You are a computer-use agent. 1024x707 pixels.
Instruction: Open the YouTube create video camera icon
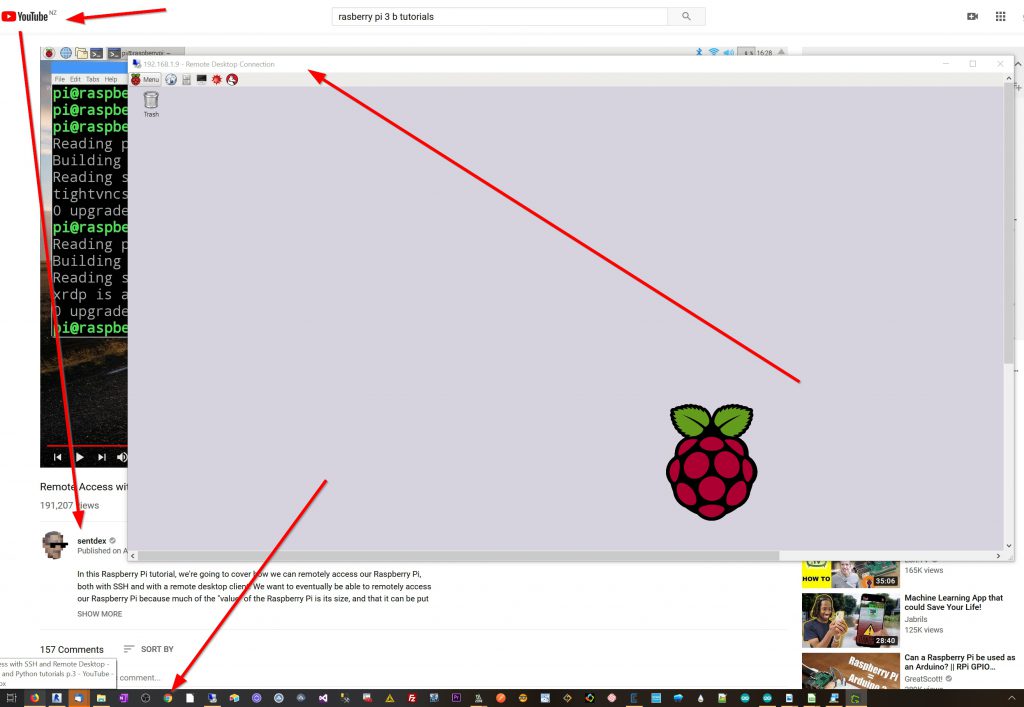coord(972,16)
